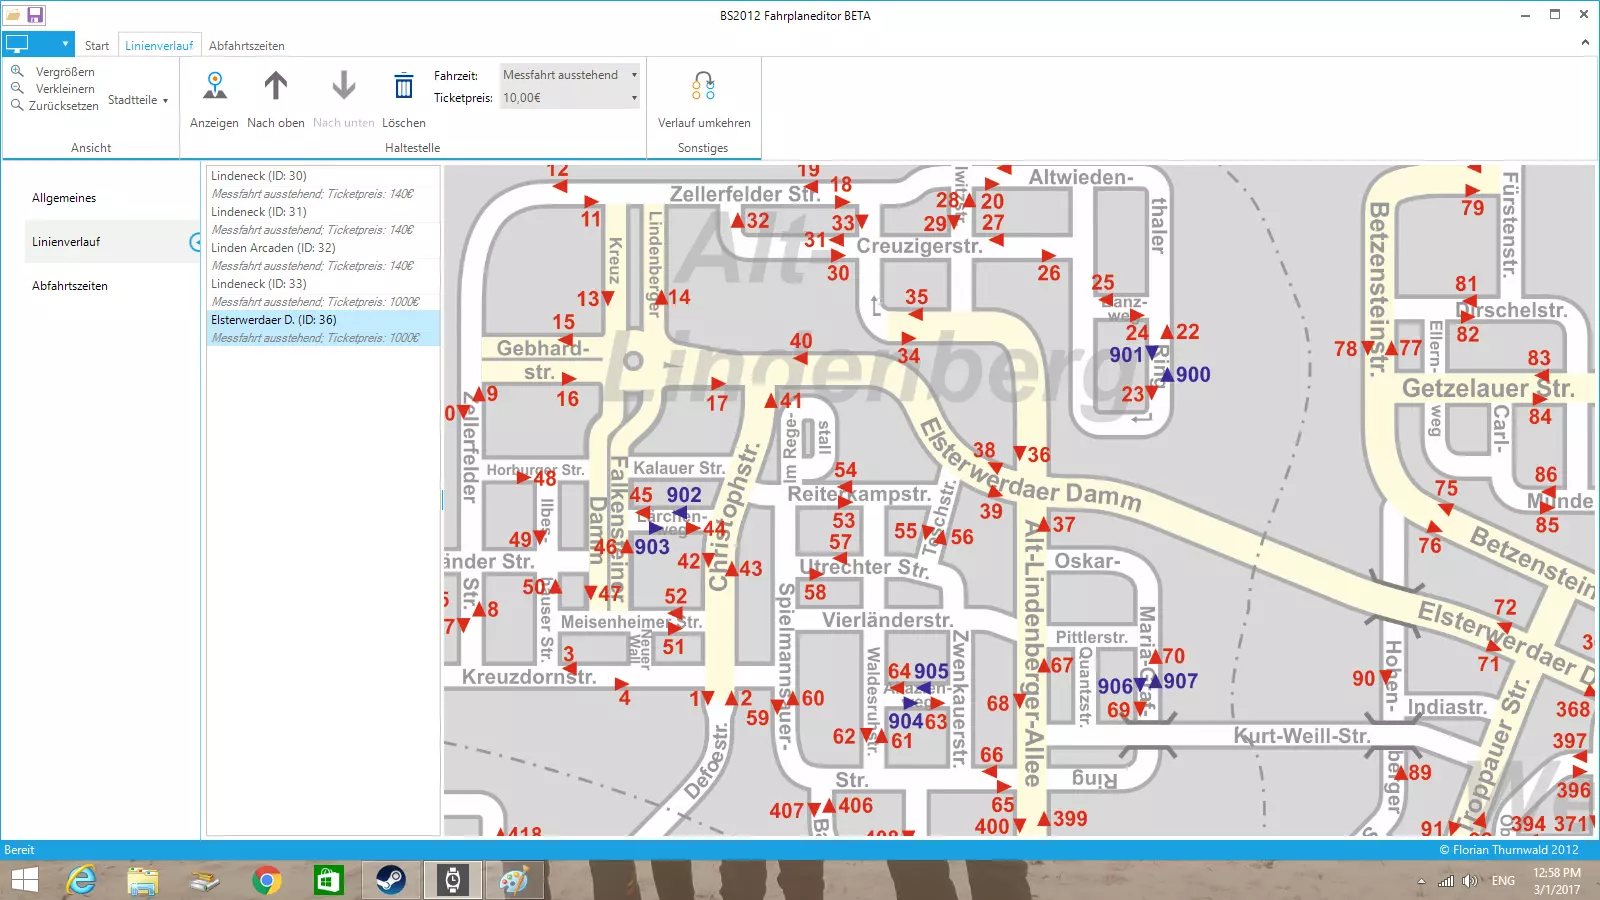Open the folder icon in title bar

pos(13,15)
